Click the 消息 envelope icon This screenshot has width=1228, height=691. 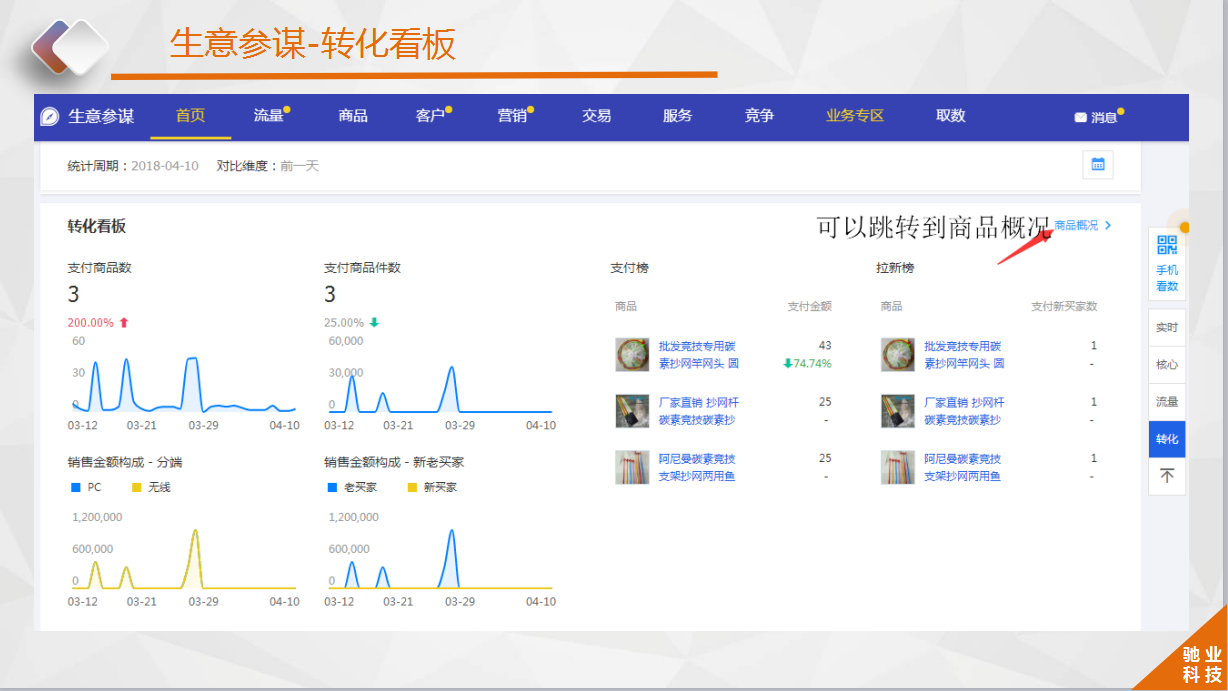click(x=1081, y=117)
